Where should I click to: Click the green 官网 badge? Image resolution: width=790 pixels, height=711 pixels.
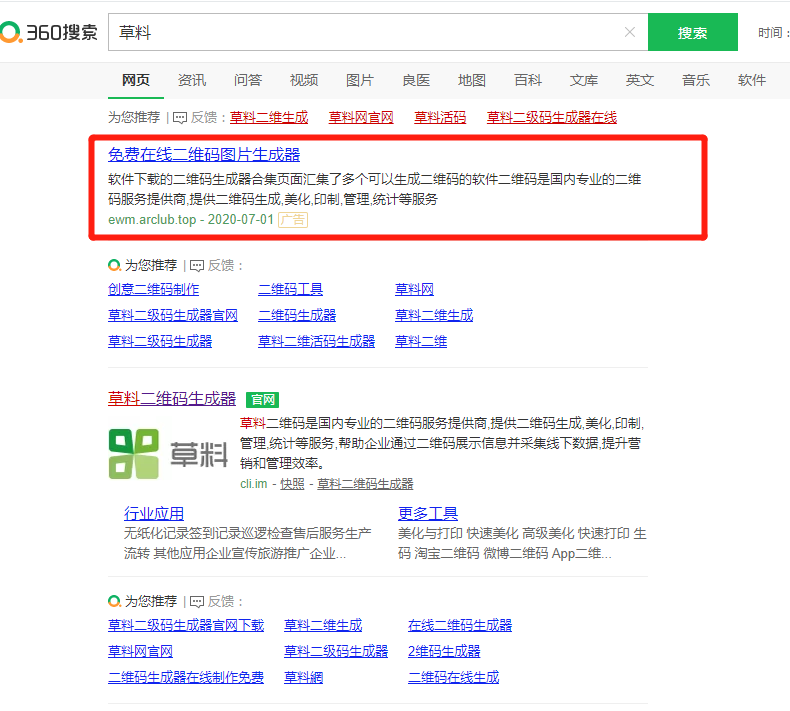[x=262, y=399]
